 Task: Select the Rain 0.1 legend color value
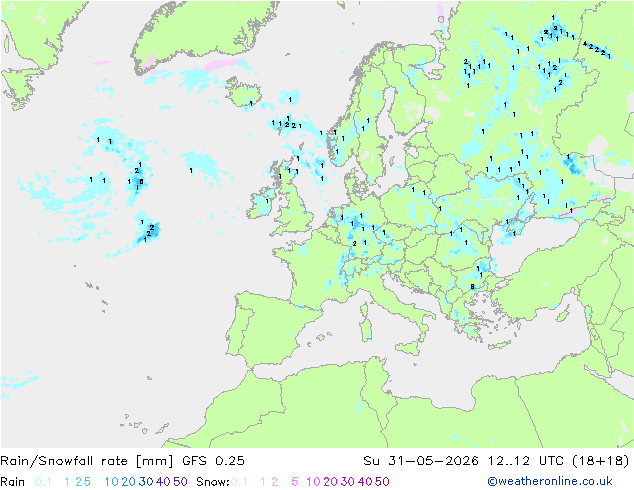coord(43,482)
